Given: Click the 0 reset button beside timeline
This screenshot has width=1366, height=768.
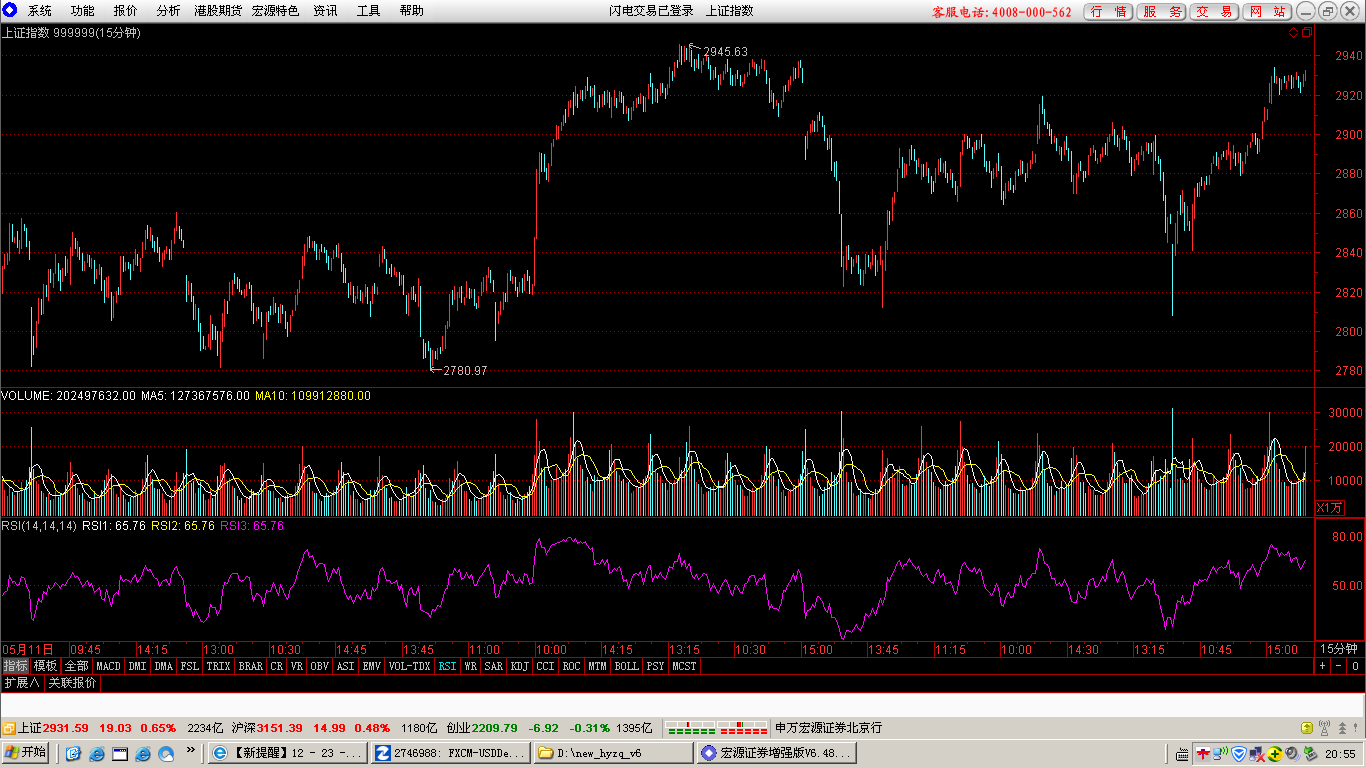Looking at the screenshot, I should pos(1355,666).
